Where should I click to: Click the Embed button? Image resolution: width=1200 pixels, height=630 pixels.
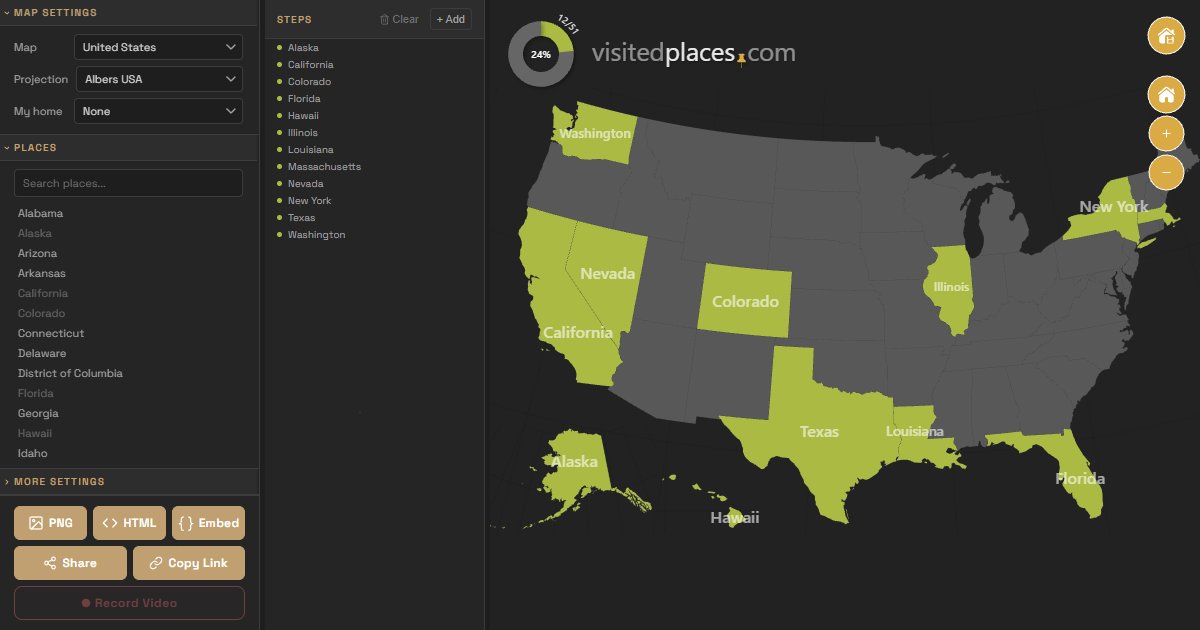pos(208,523)
